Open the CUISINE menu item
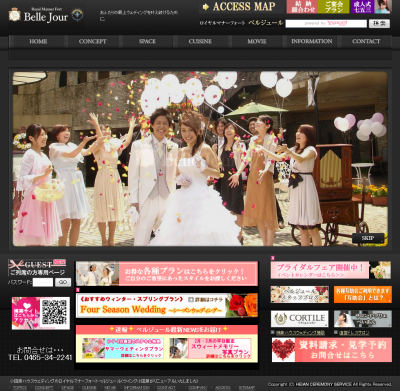400x391 pixels. click(x=200, y=41)
